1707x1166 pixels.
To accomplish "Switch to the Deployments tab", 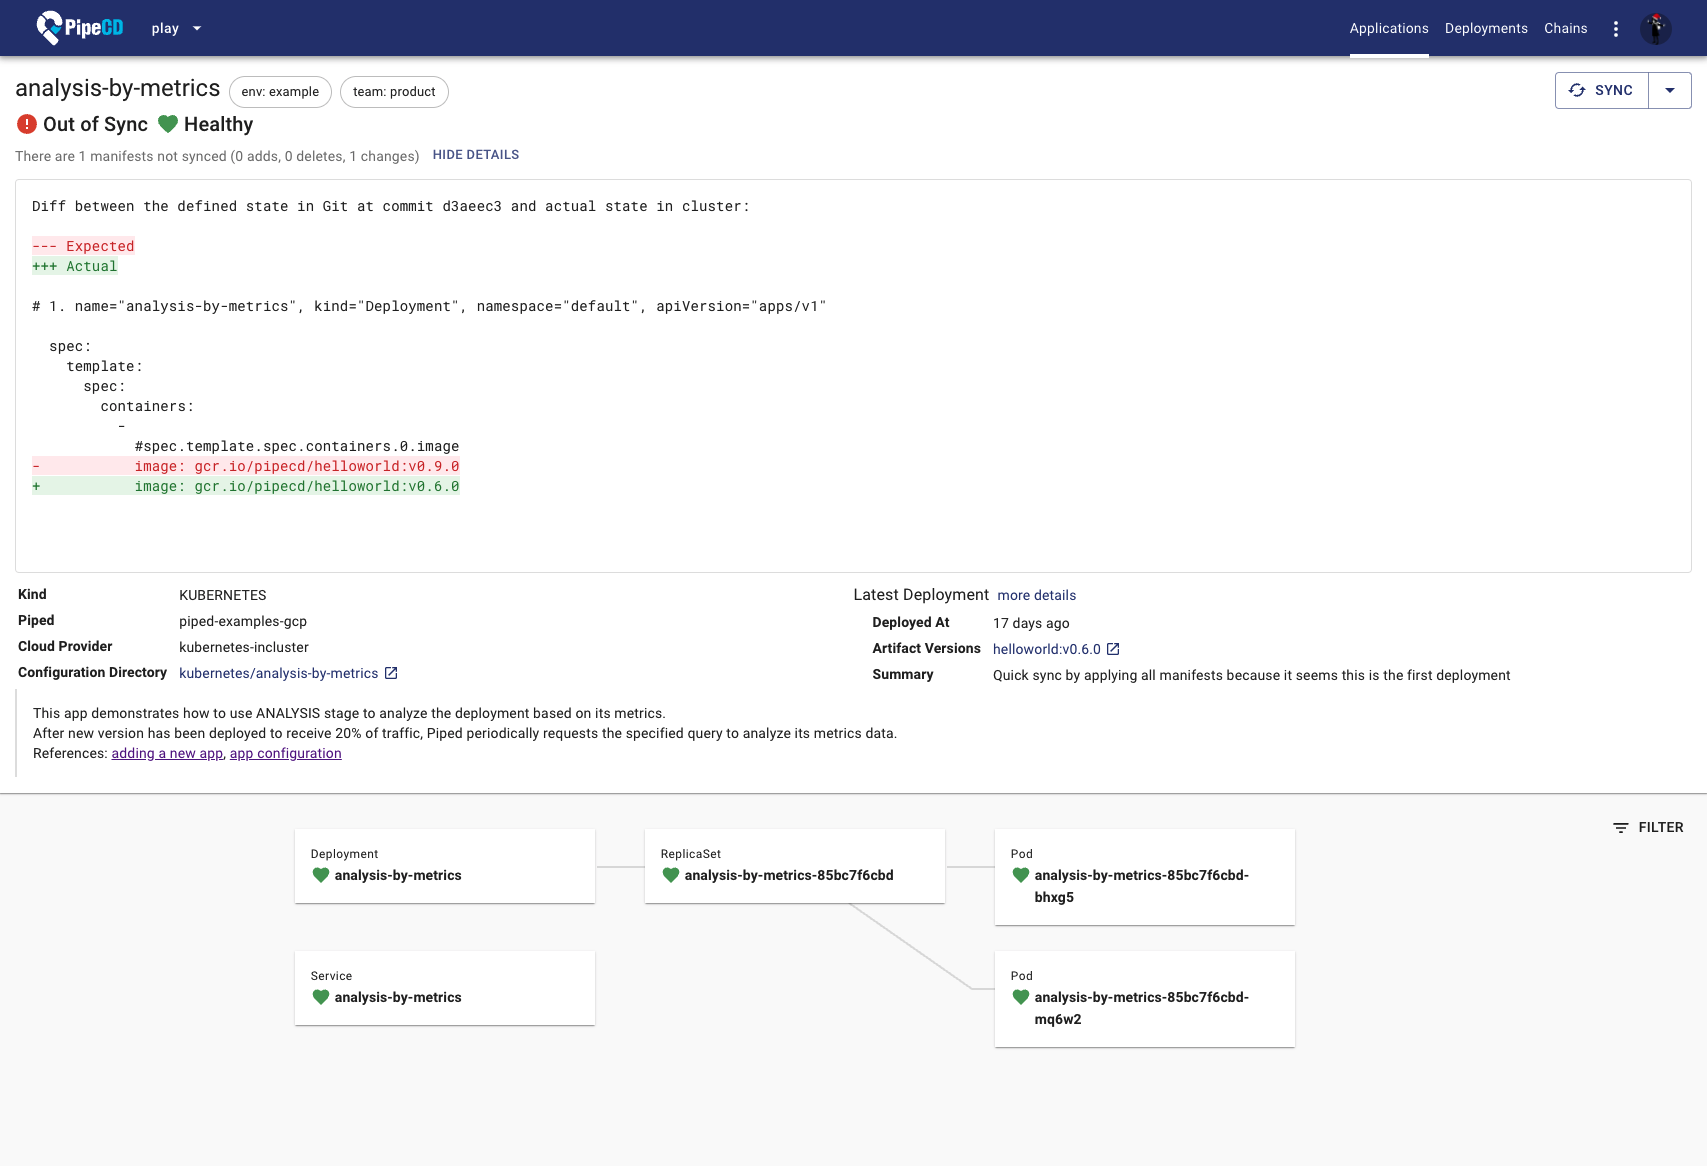I will [1486, 28].
